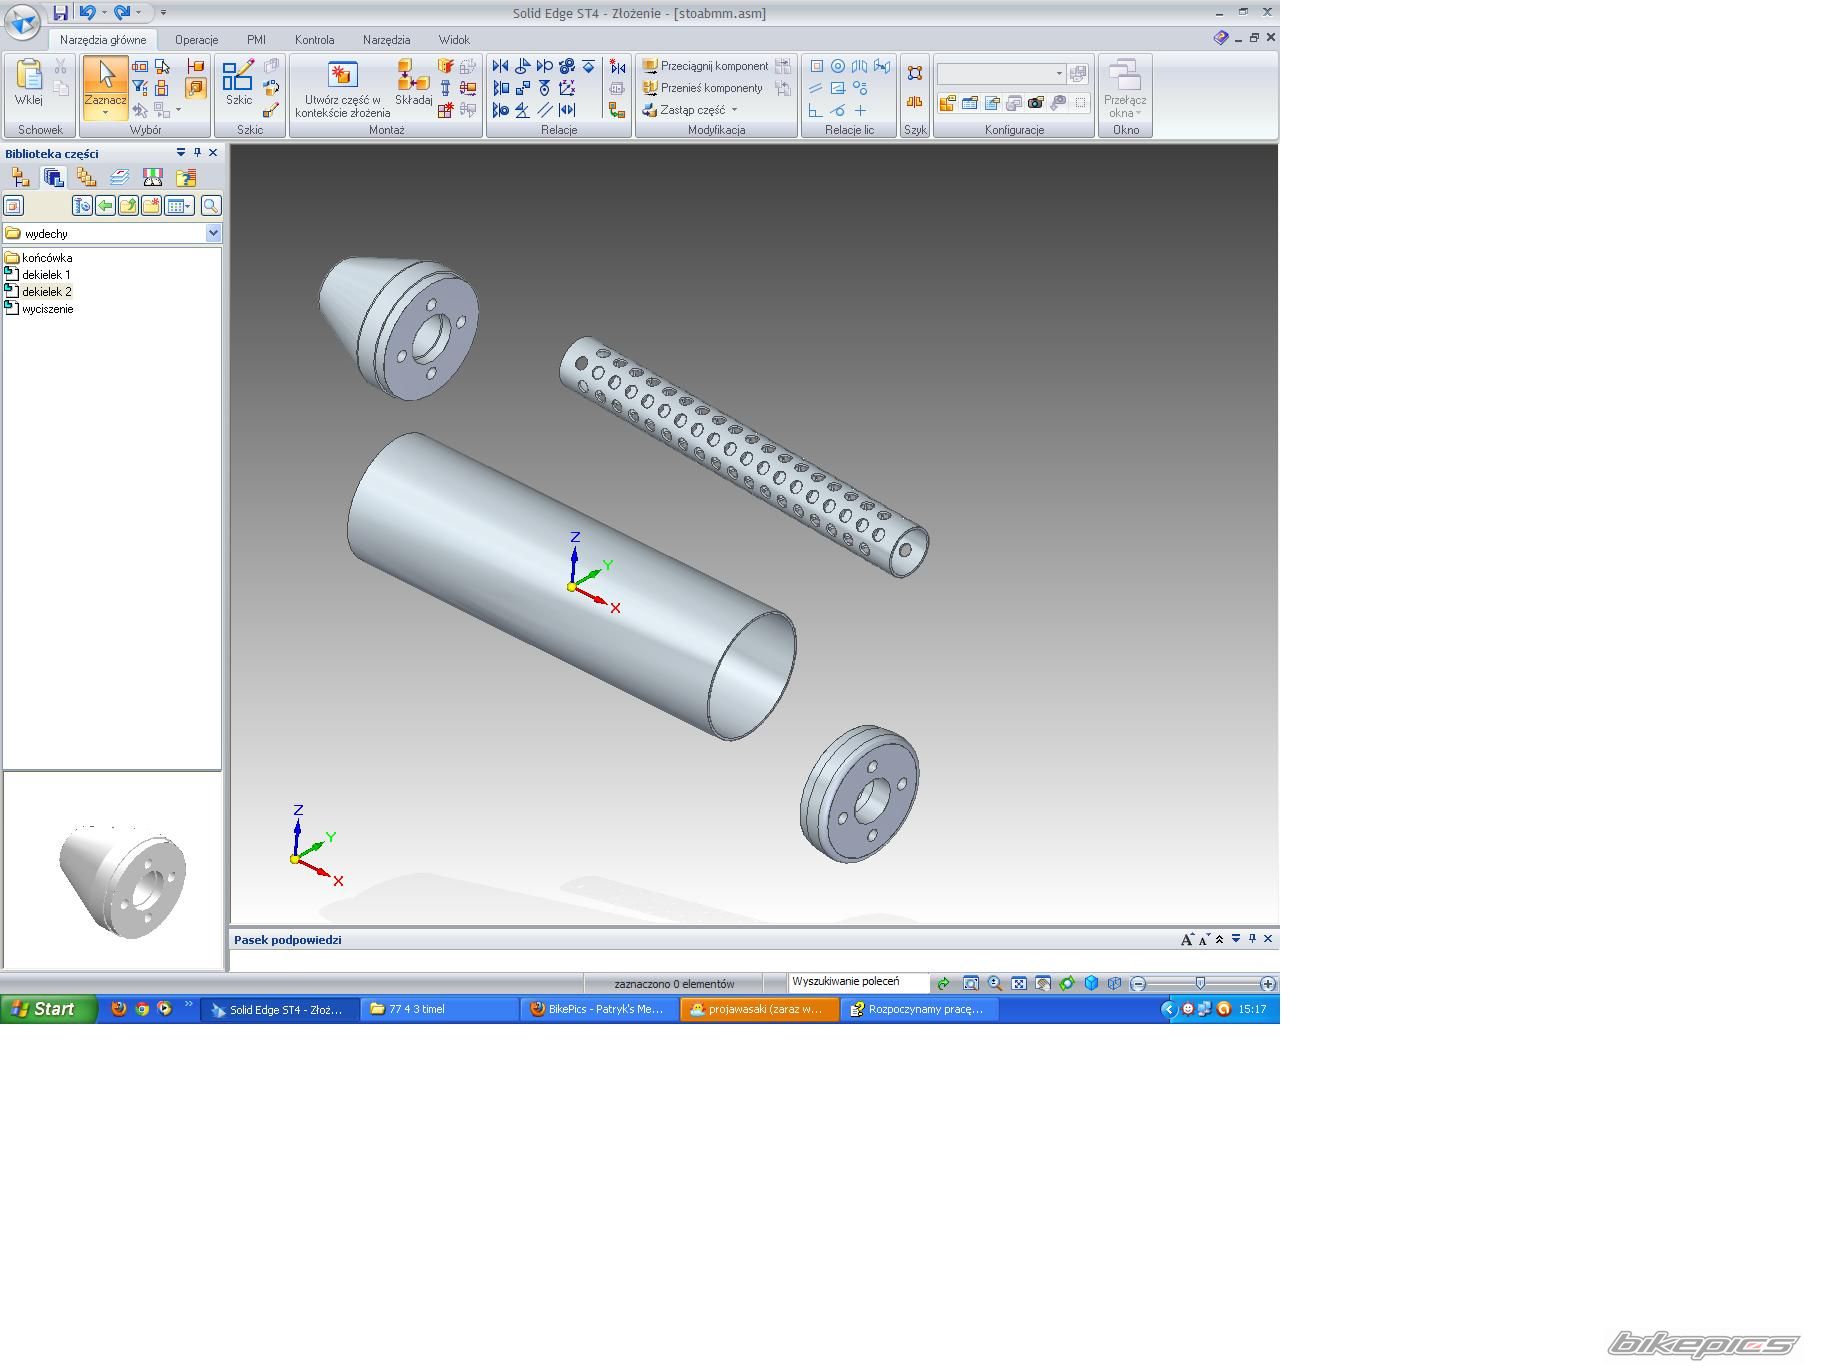Screen dimensions: 1824x1368
Task: Open the Widok ribbon tab
Action: point(453,40)
